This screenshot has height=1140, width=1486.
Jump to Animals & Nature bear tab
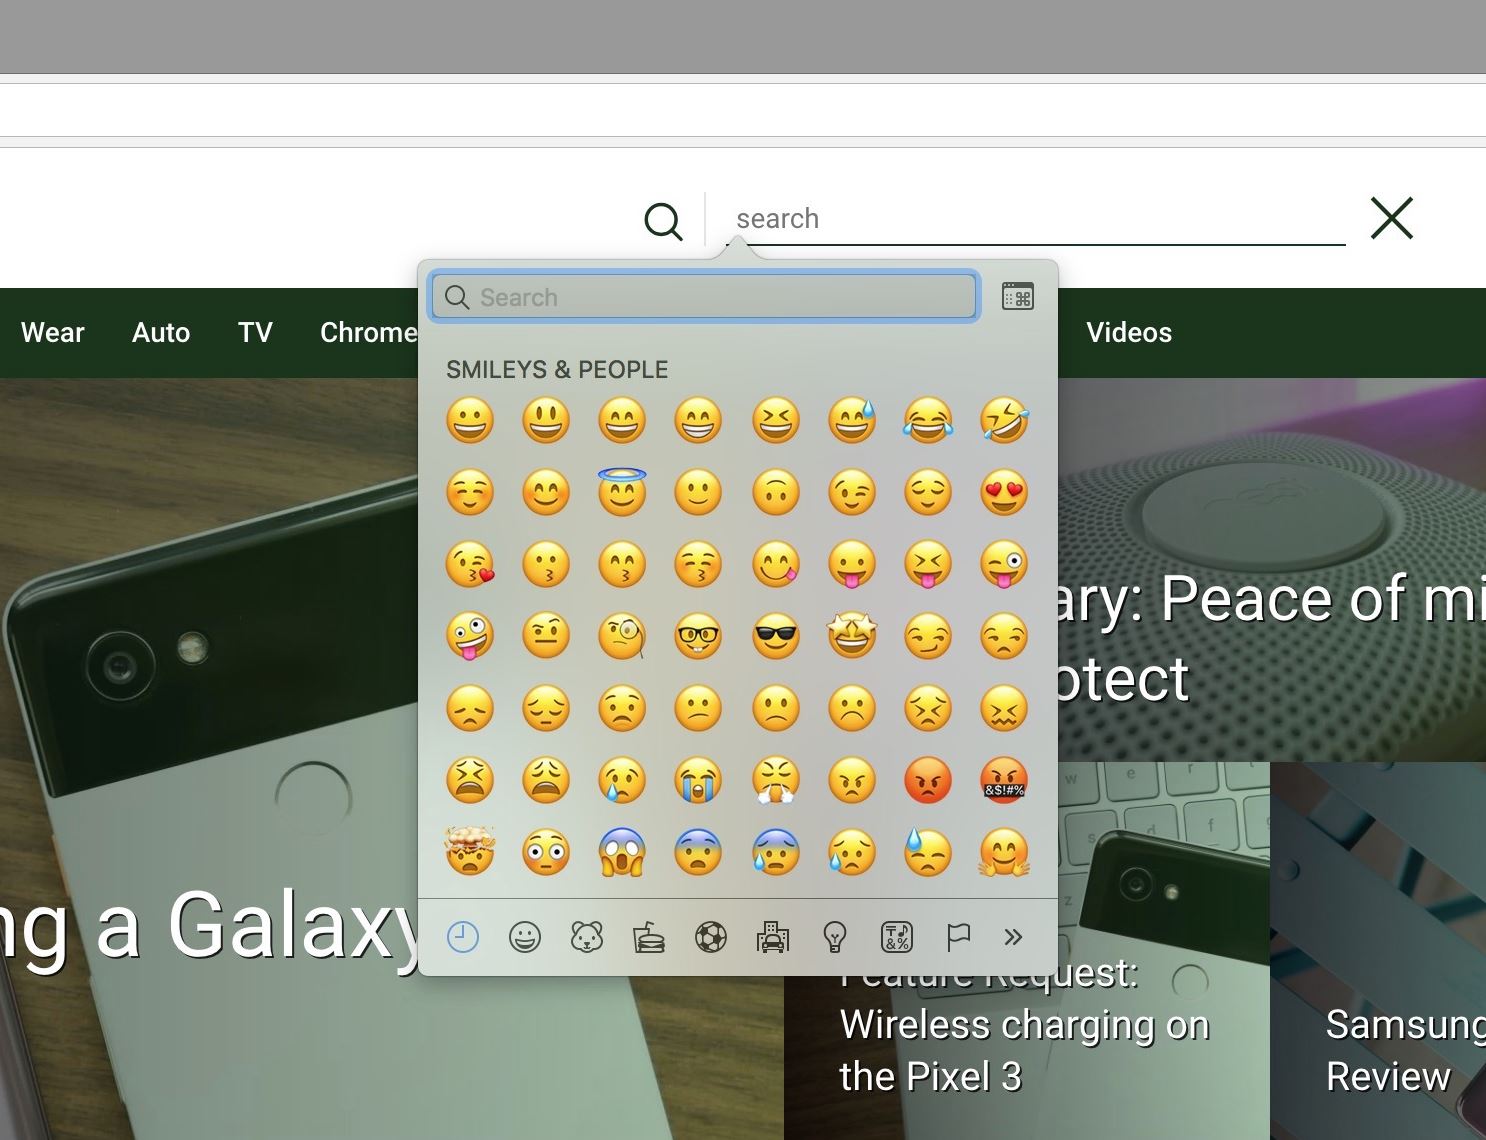pos(587,937)
